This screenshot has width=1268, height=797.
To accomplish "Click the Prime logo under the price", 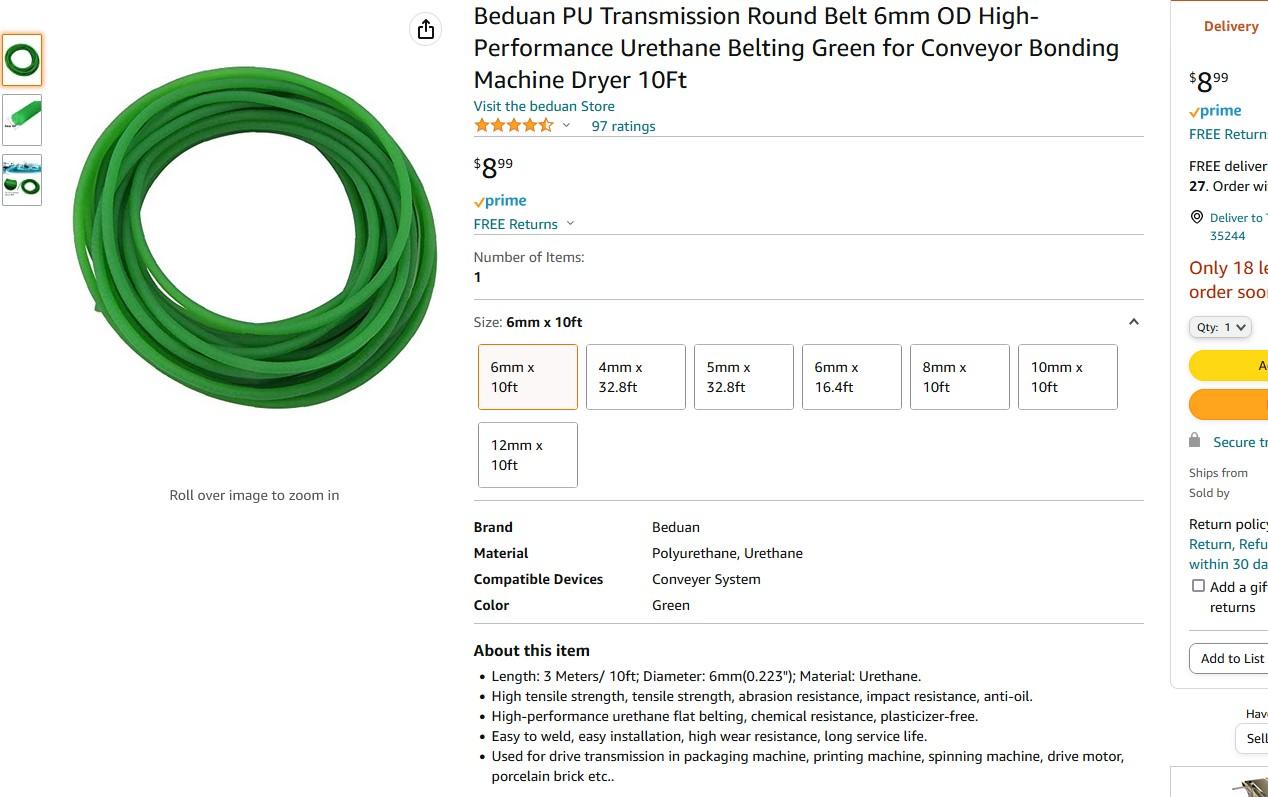I will [500, 201].
